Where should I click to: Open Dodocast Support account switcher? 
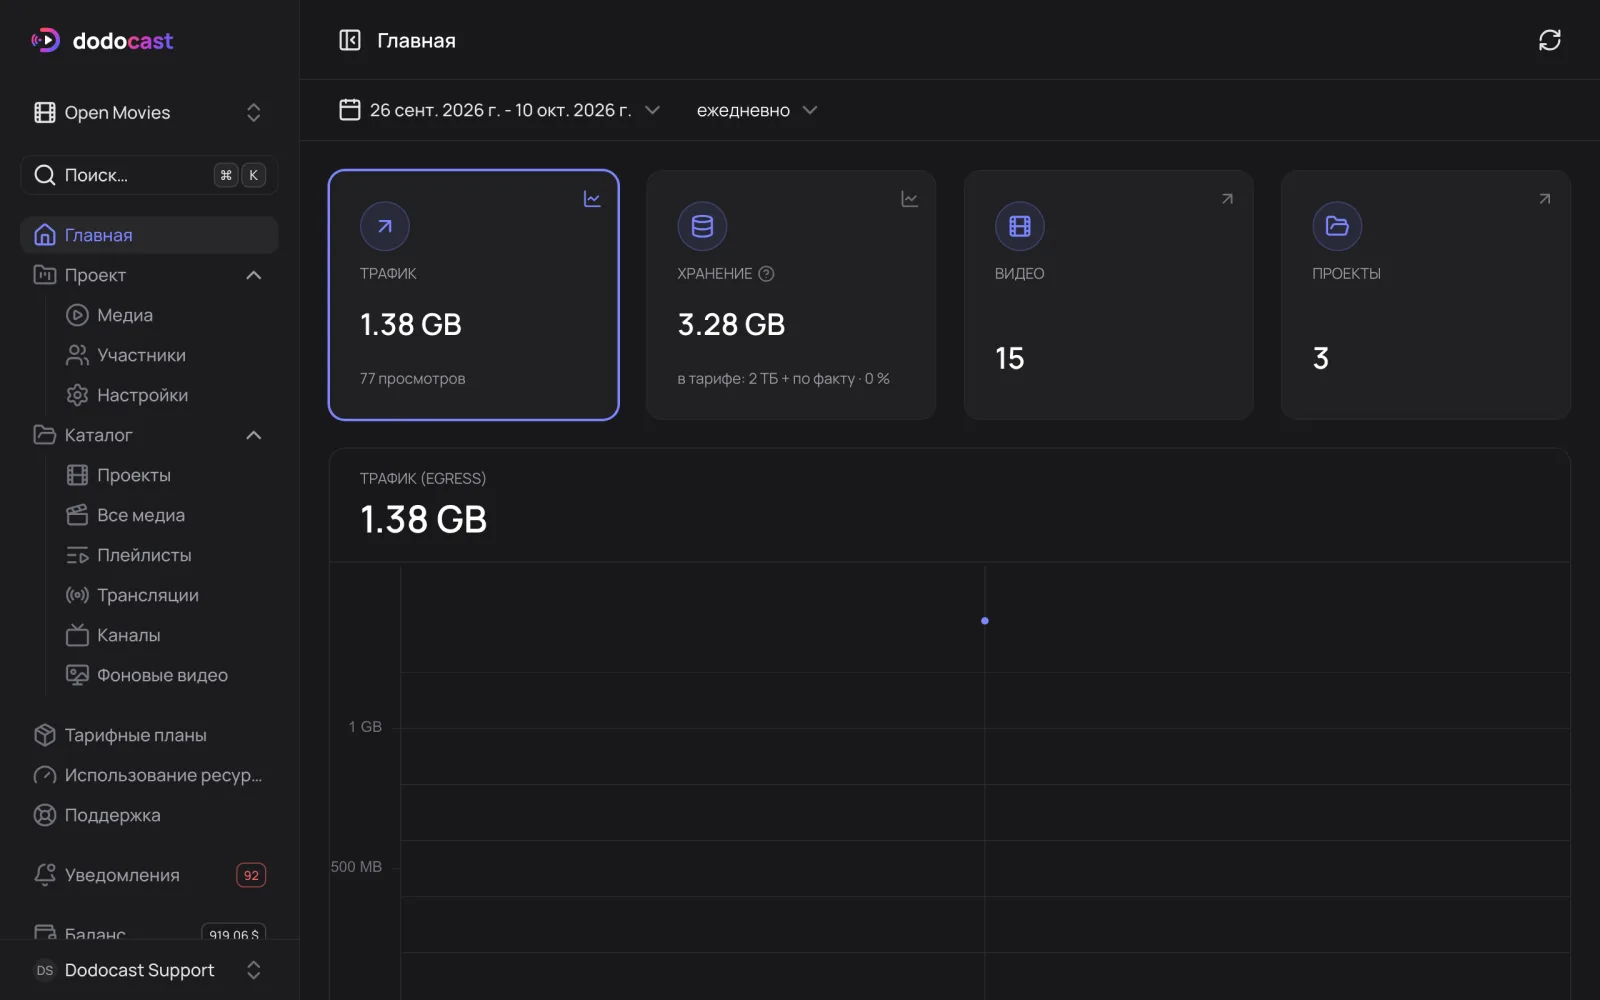(x=149, y=970)
